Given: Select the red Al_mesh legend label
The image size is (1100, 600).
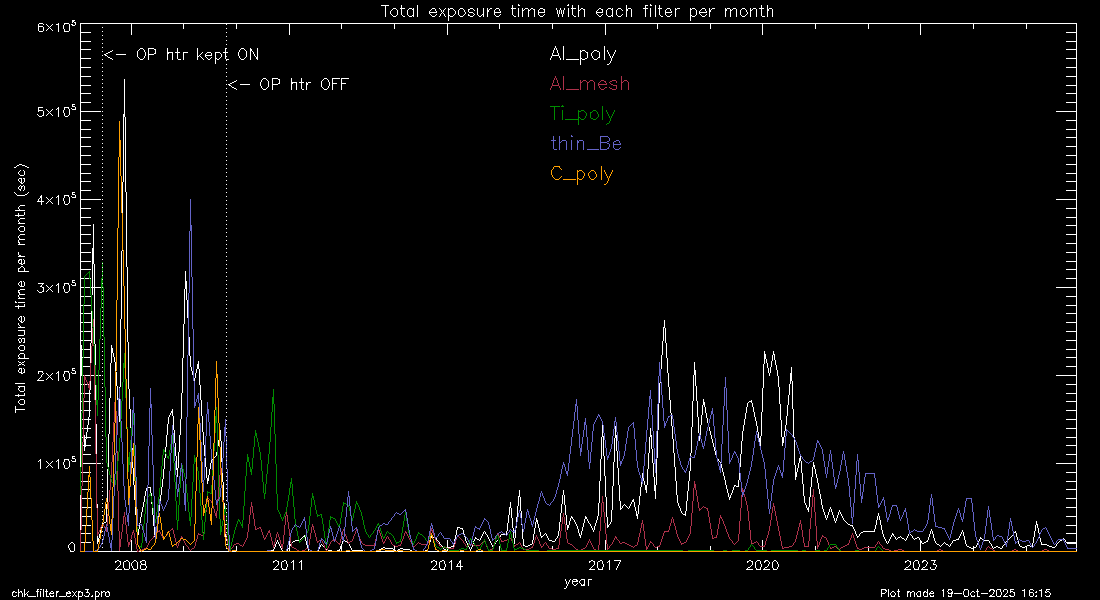Looking at the screenshot, I should [x=589, y=84].
